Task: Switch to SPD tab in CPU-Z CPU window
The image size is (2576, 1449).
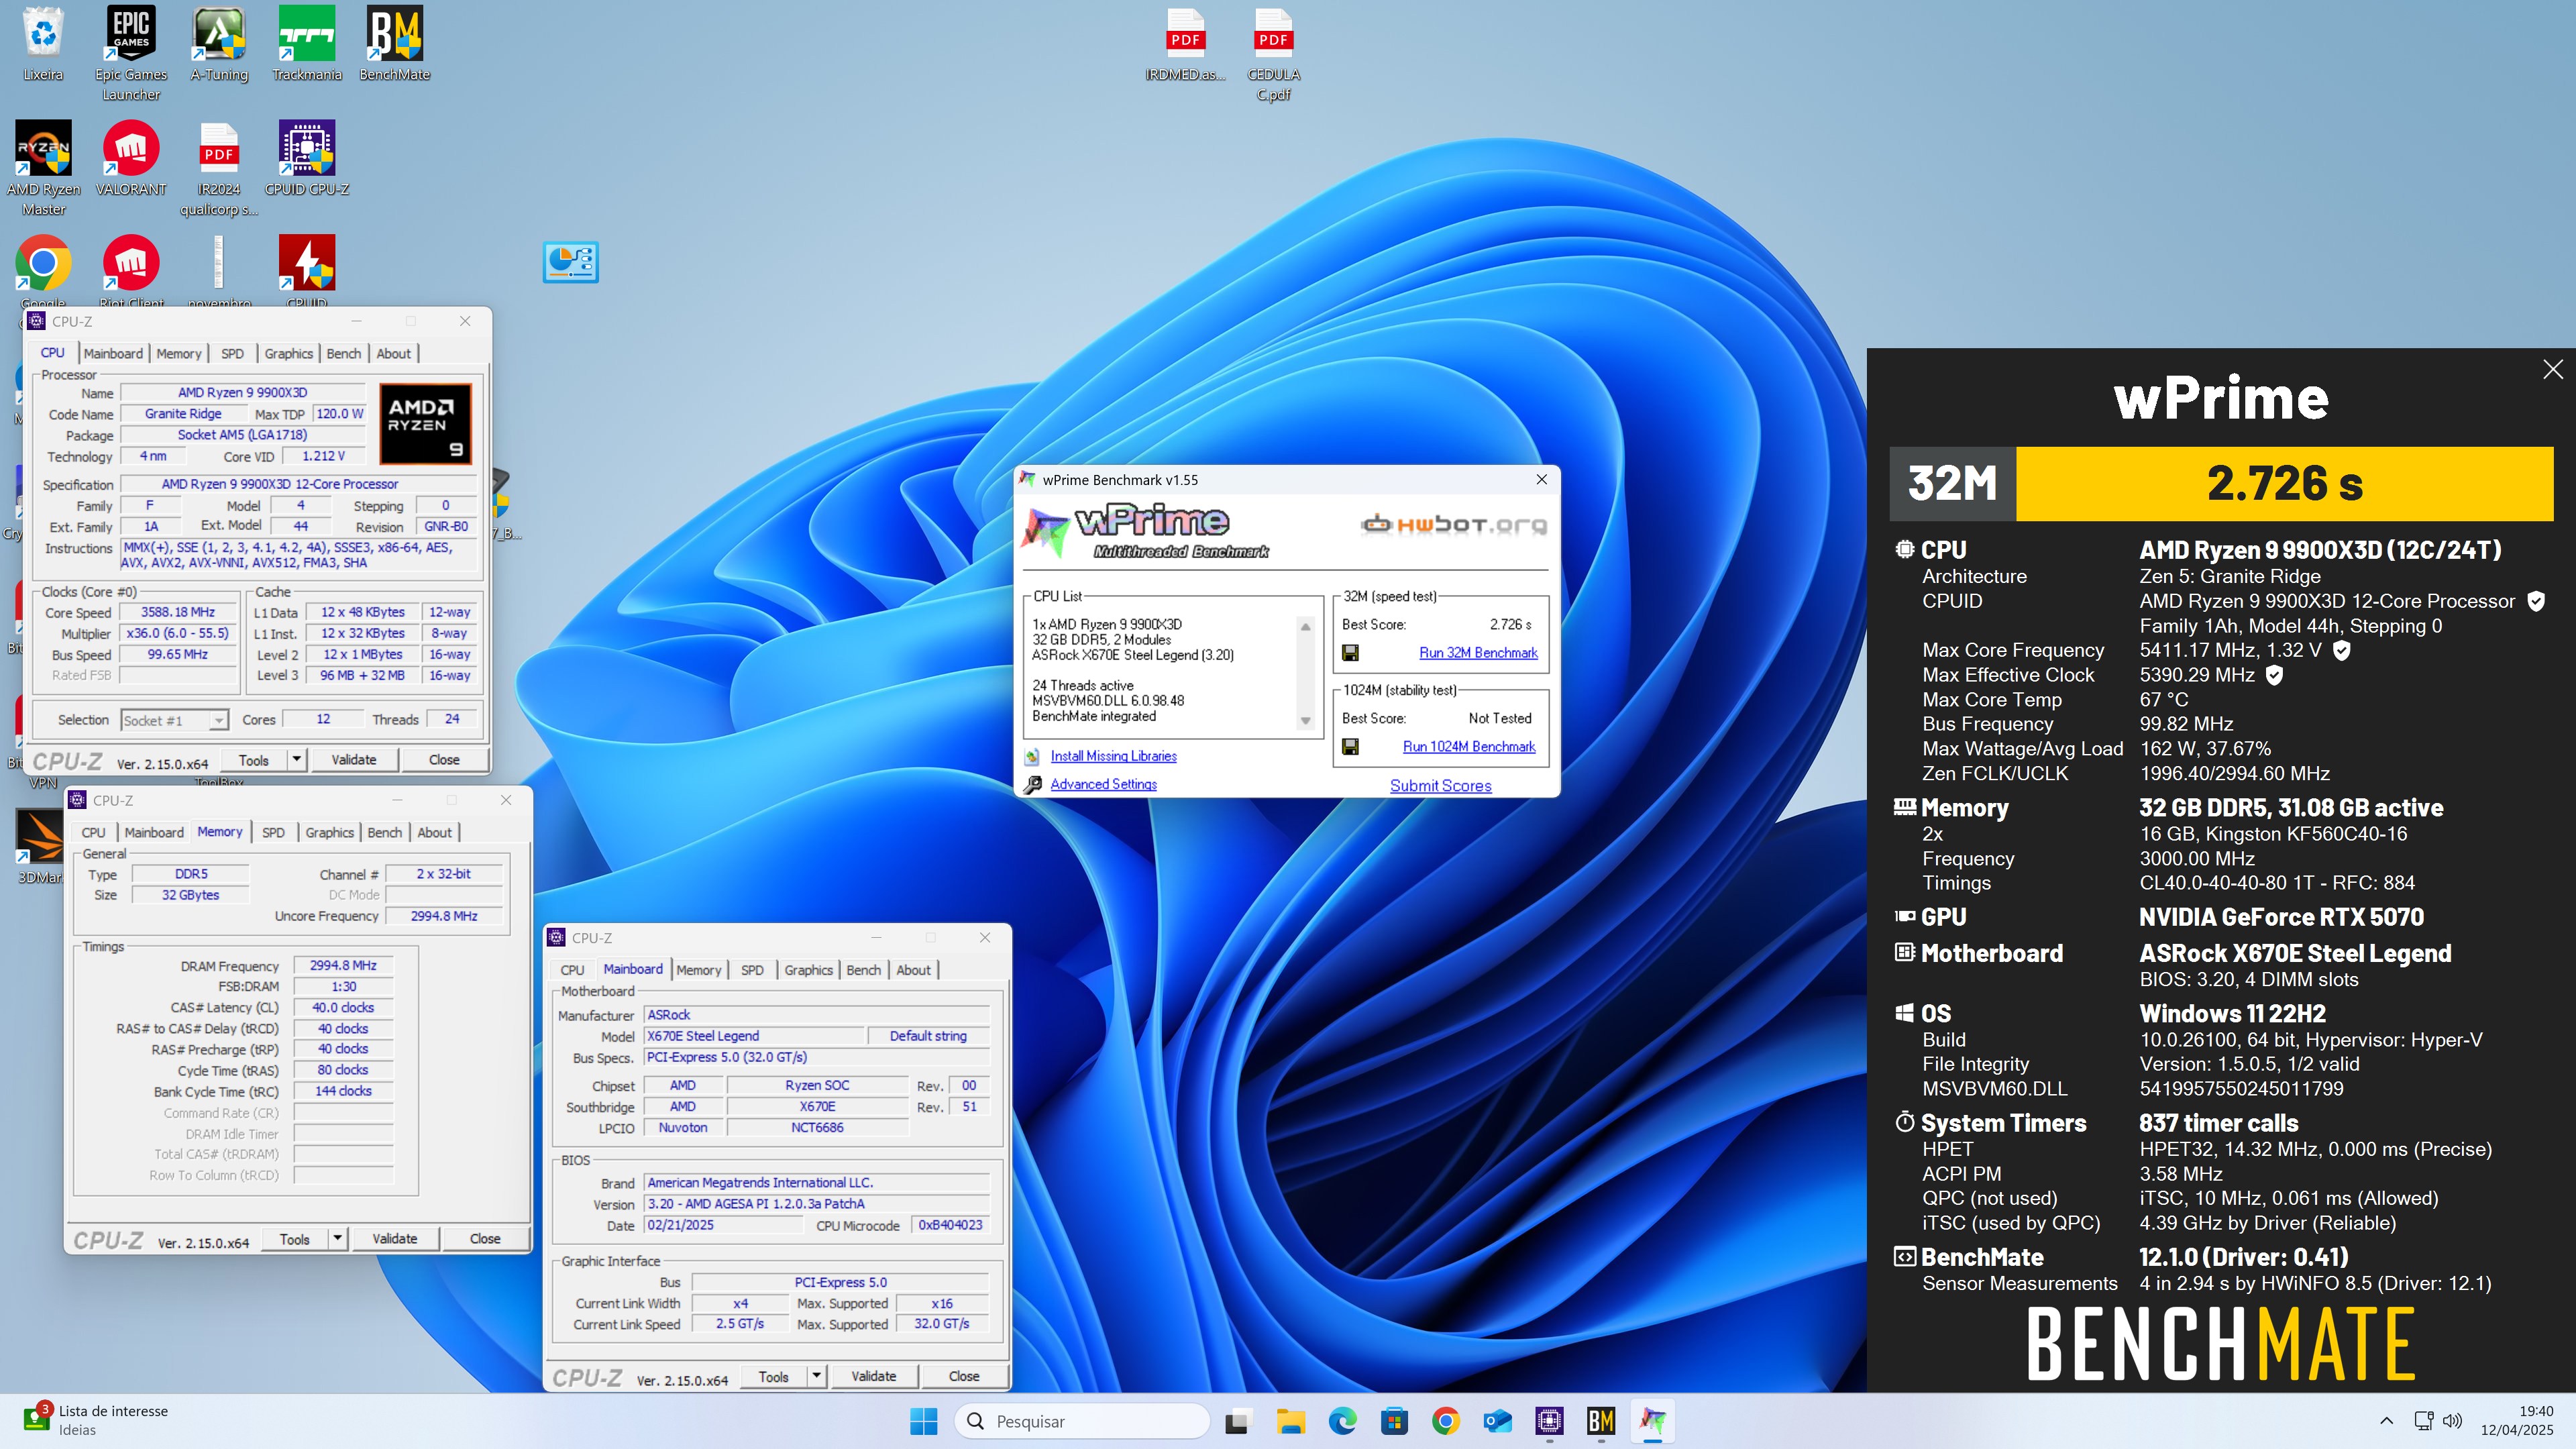Action: point(232,353)
